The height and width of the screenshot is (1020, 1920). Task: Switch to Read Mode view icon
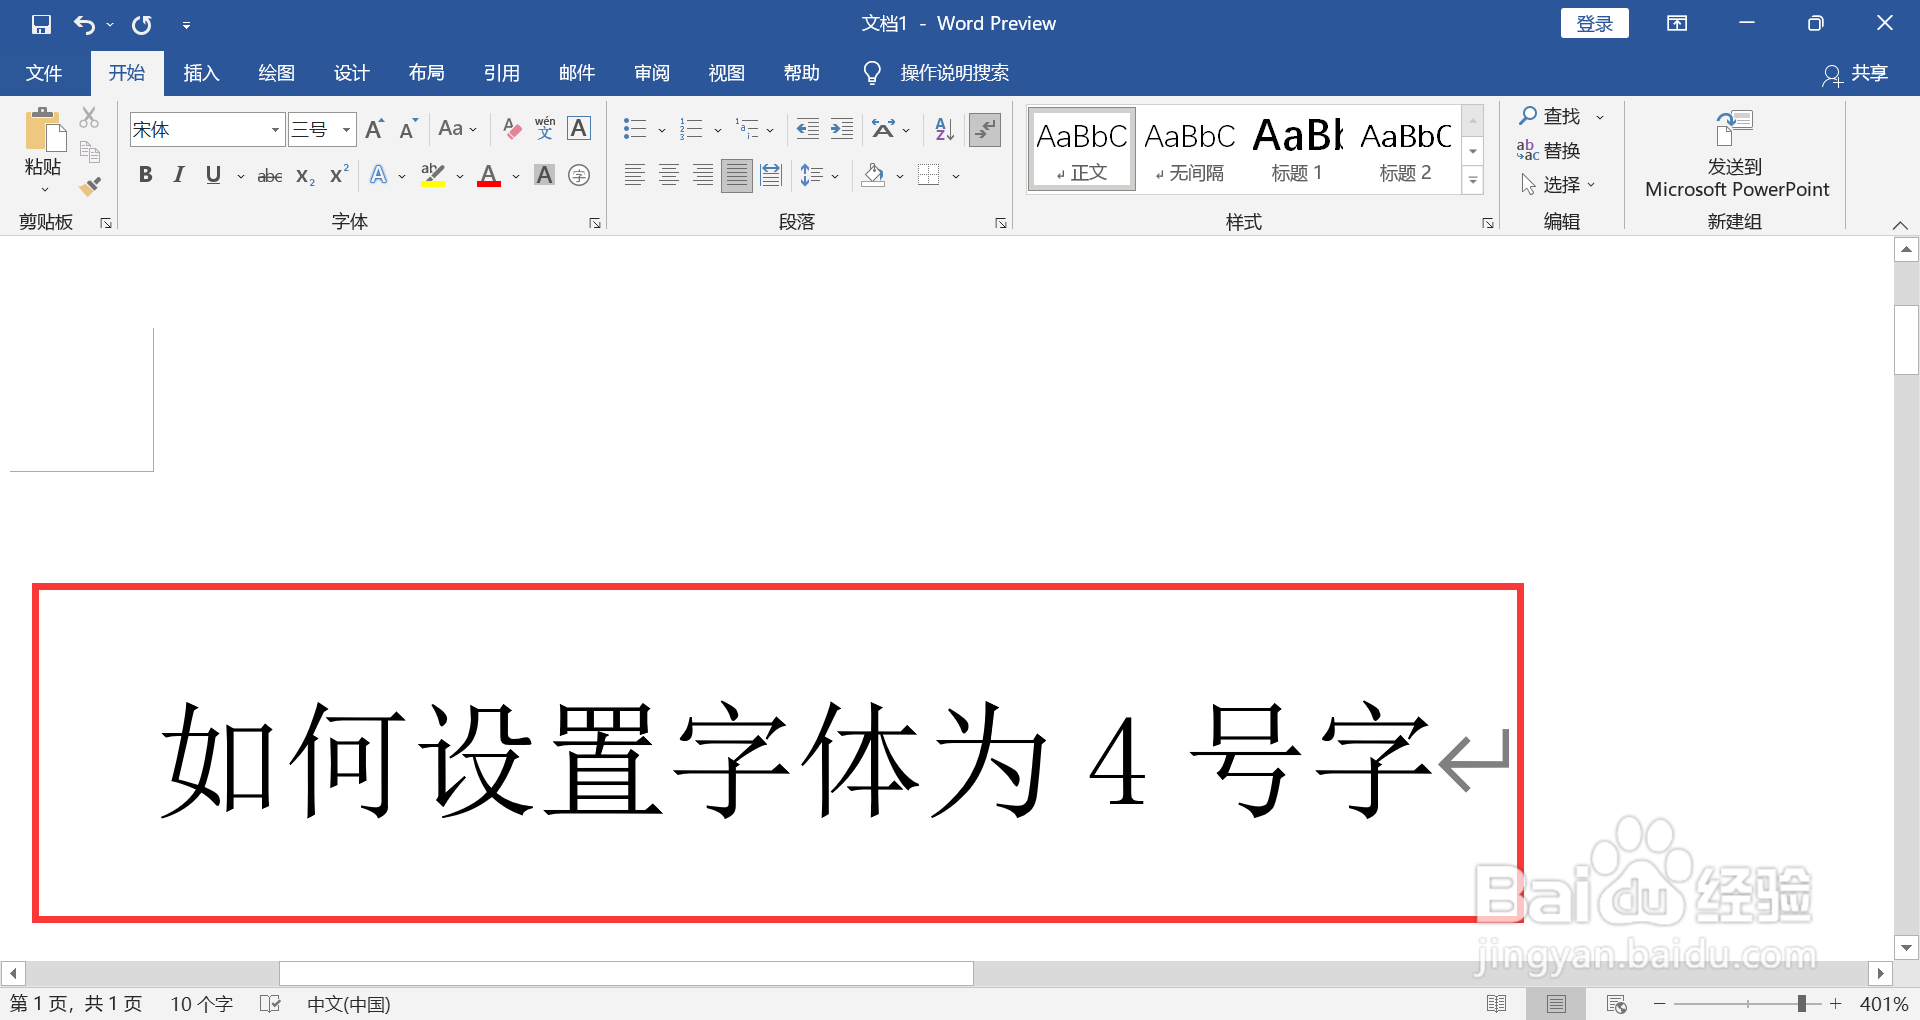coord(1497,1004)
